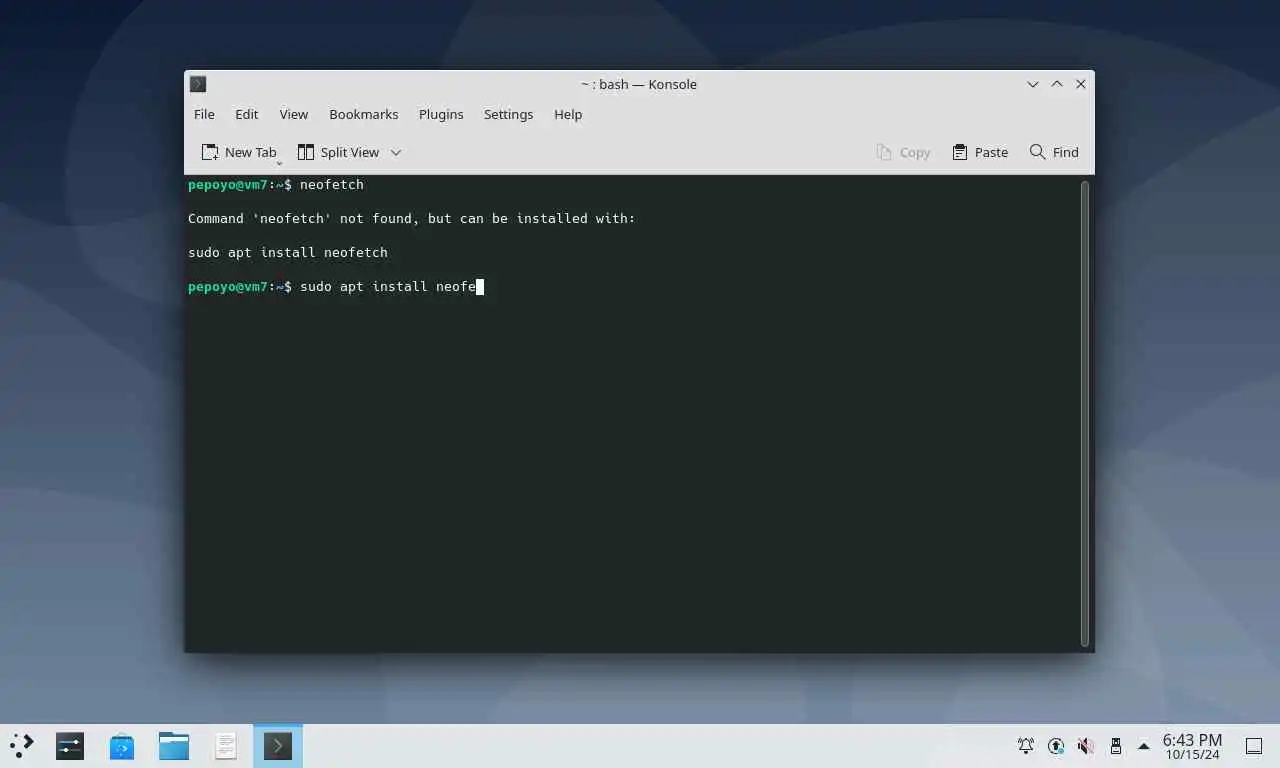Click the removable device icon in the tray

point(1115,745)
